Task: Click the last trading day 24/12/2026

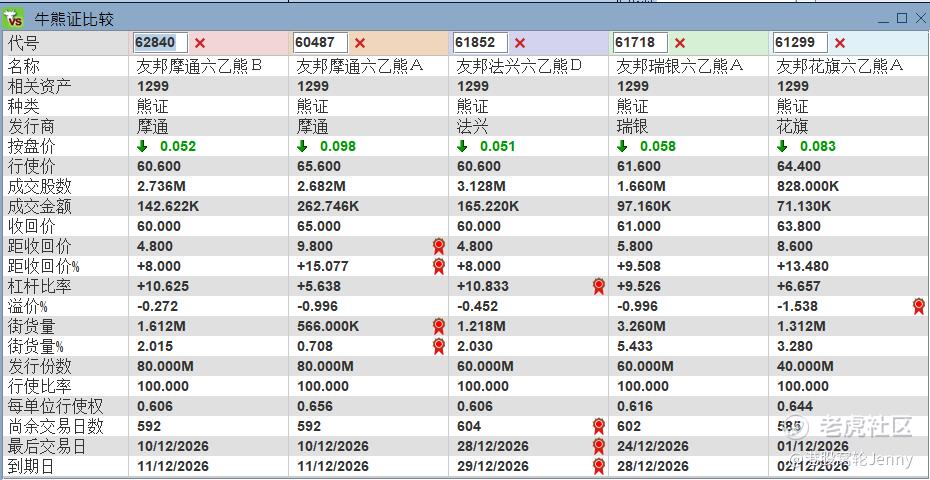Action: [652, 446]
